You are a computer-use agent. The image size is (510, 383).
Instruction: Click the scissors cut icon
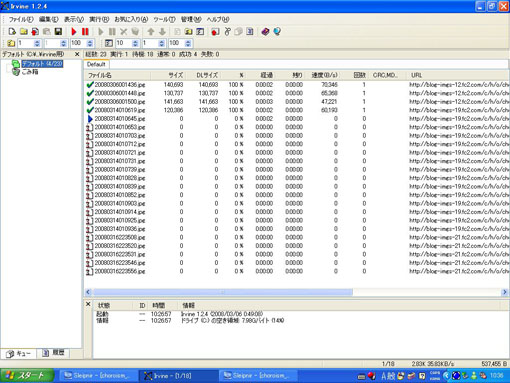tap(227, 32)
